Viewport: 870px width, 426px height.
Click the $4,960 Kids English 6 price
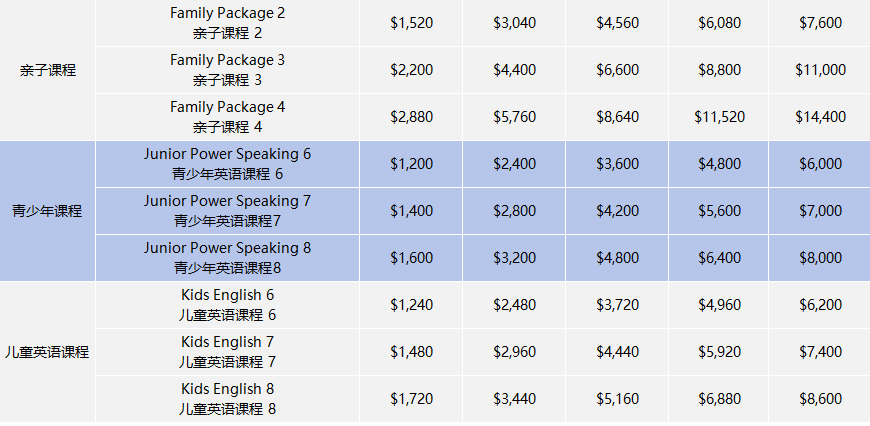coord(719,305)
